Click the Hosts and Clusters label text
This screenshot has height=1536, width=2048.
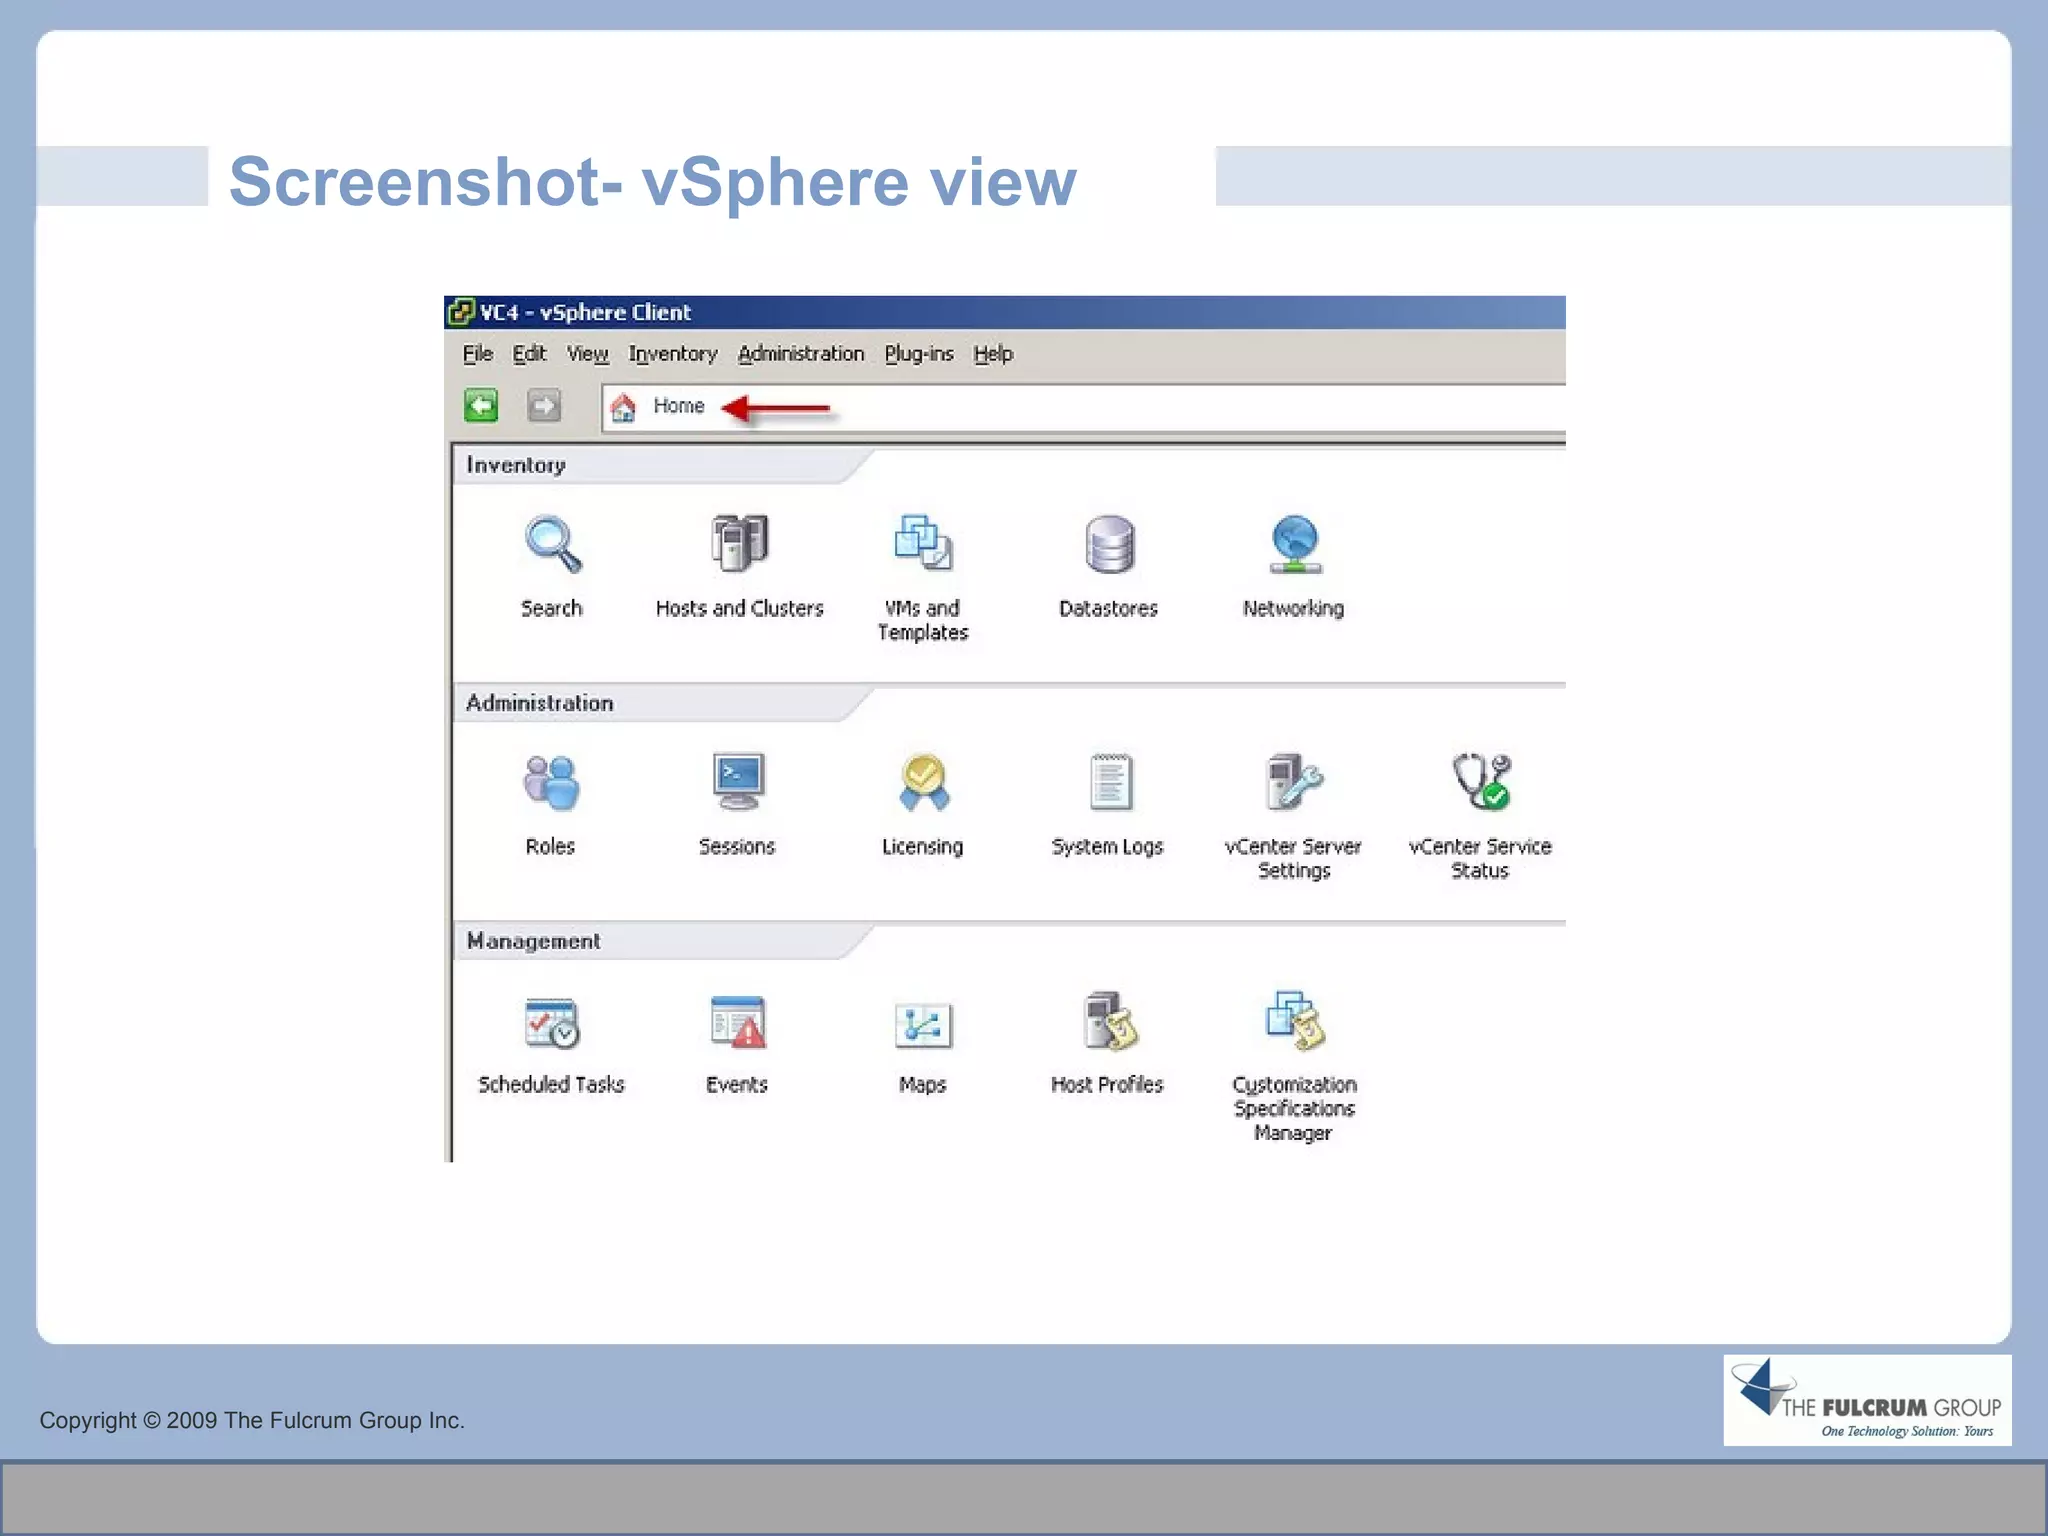click(x=739, y=608)
